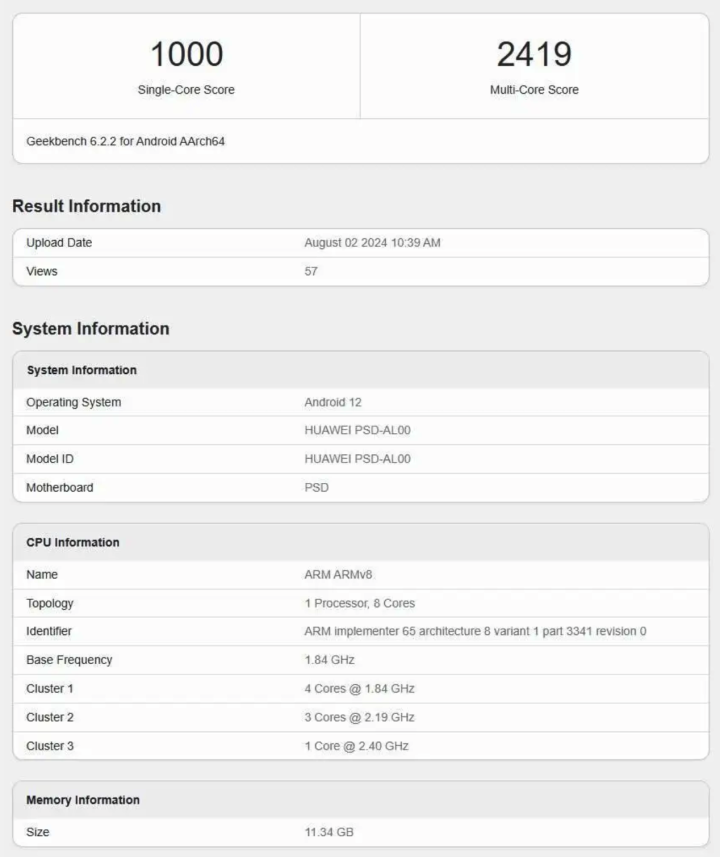Select the Topology label
720x857 pixels.
click(x=50, y=603)
